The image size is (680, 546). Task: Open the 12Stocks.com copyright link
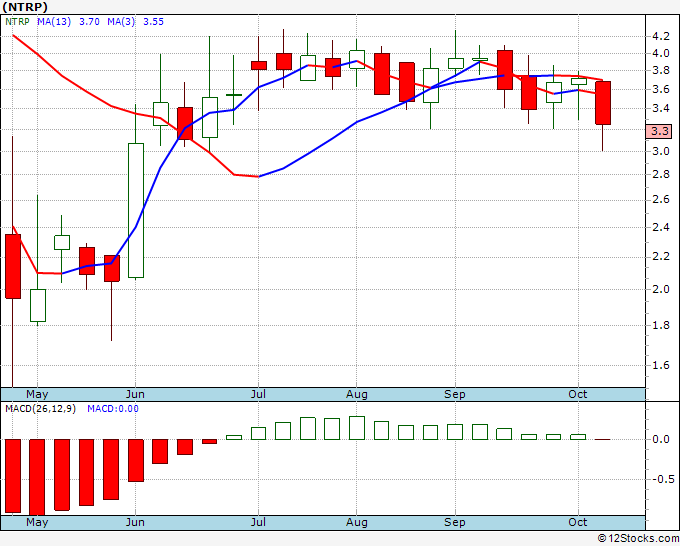tap(638, 539)
